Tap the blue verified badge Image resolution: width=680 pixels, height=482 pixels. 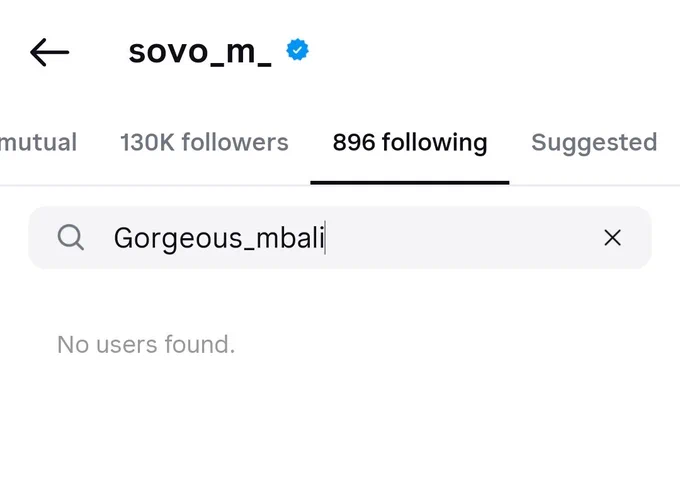tap(298, 49)
